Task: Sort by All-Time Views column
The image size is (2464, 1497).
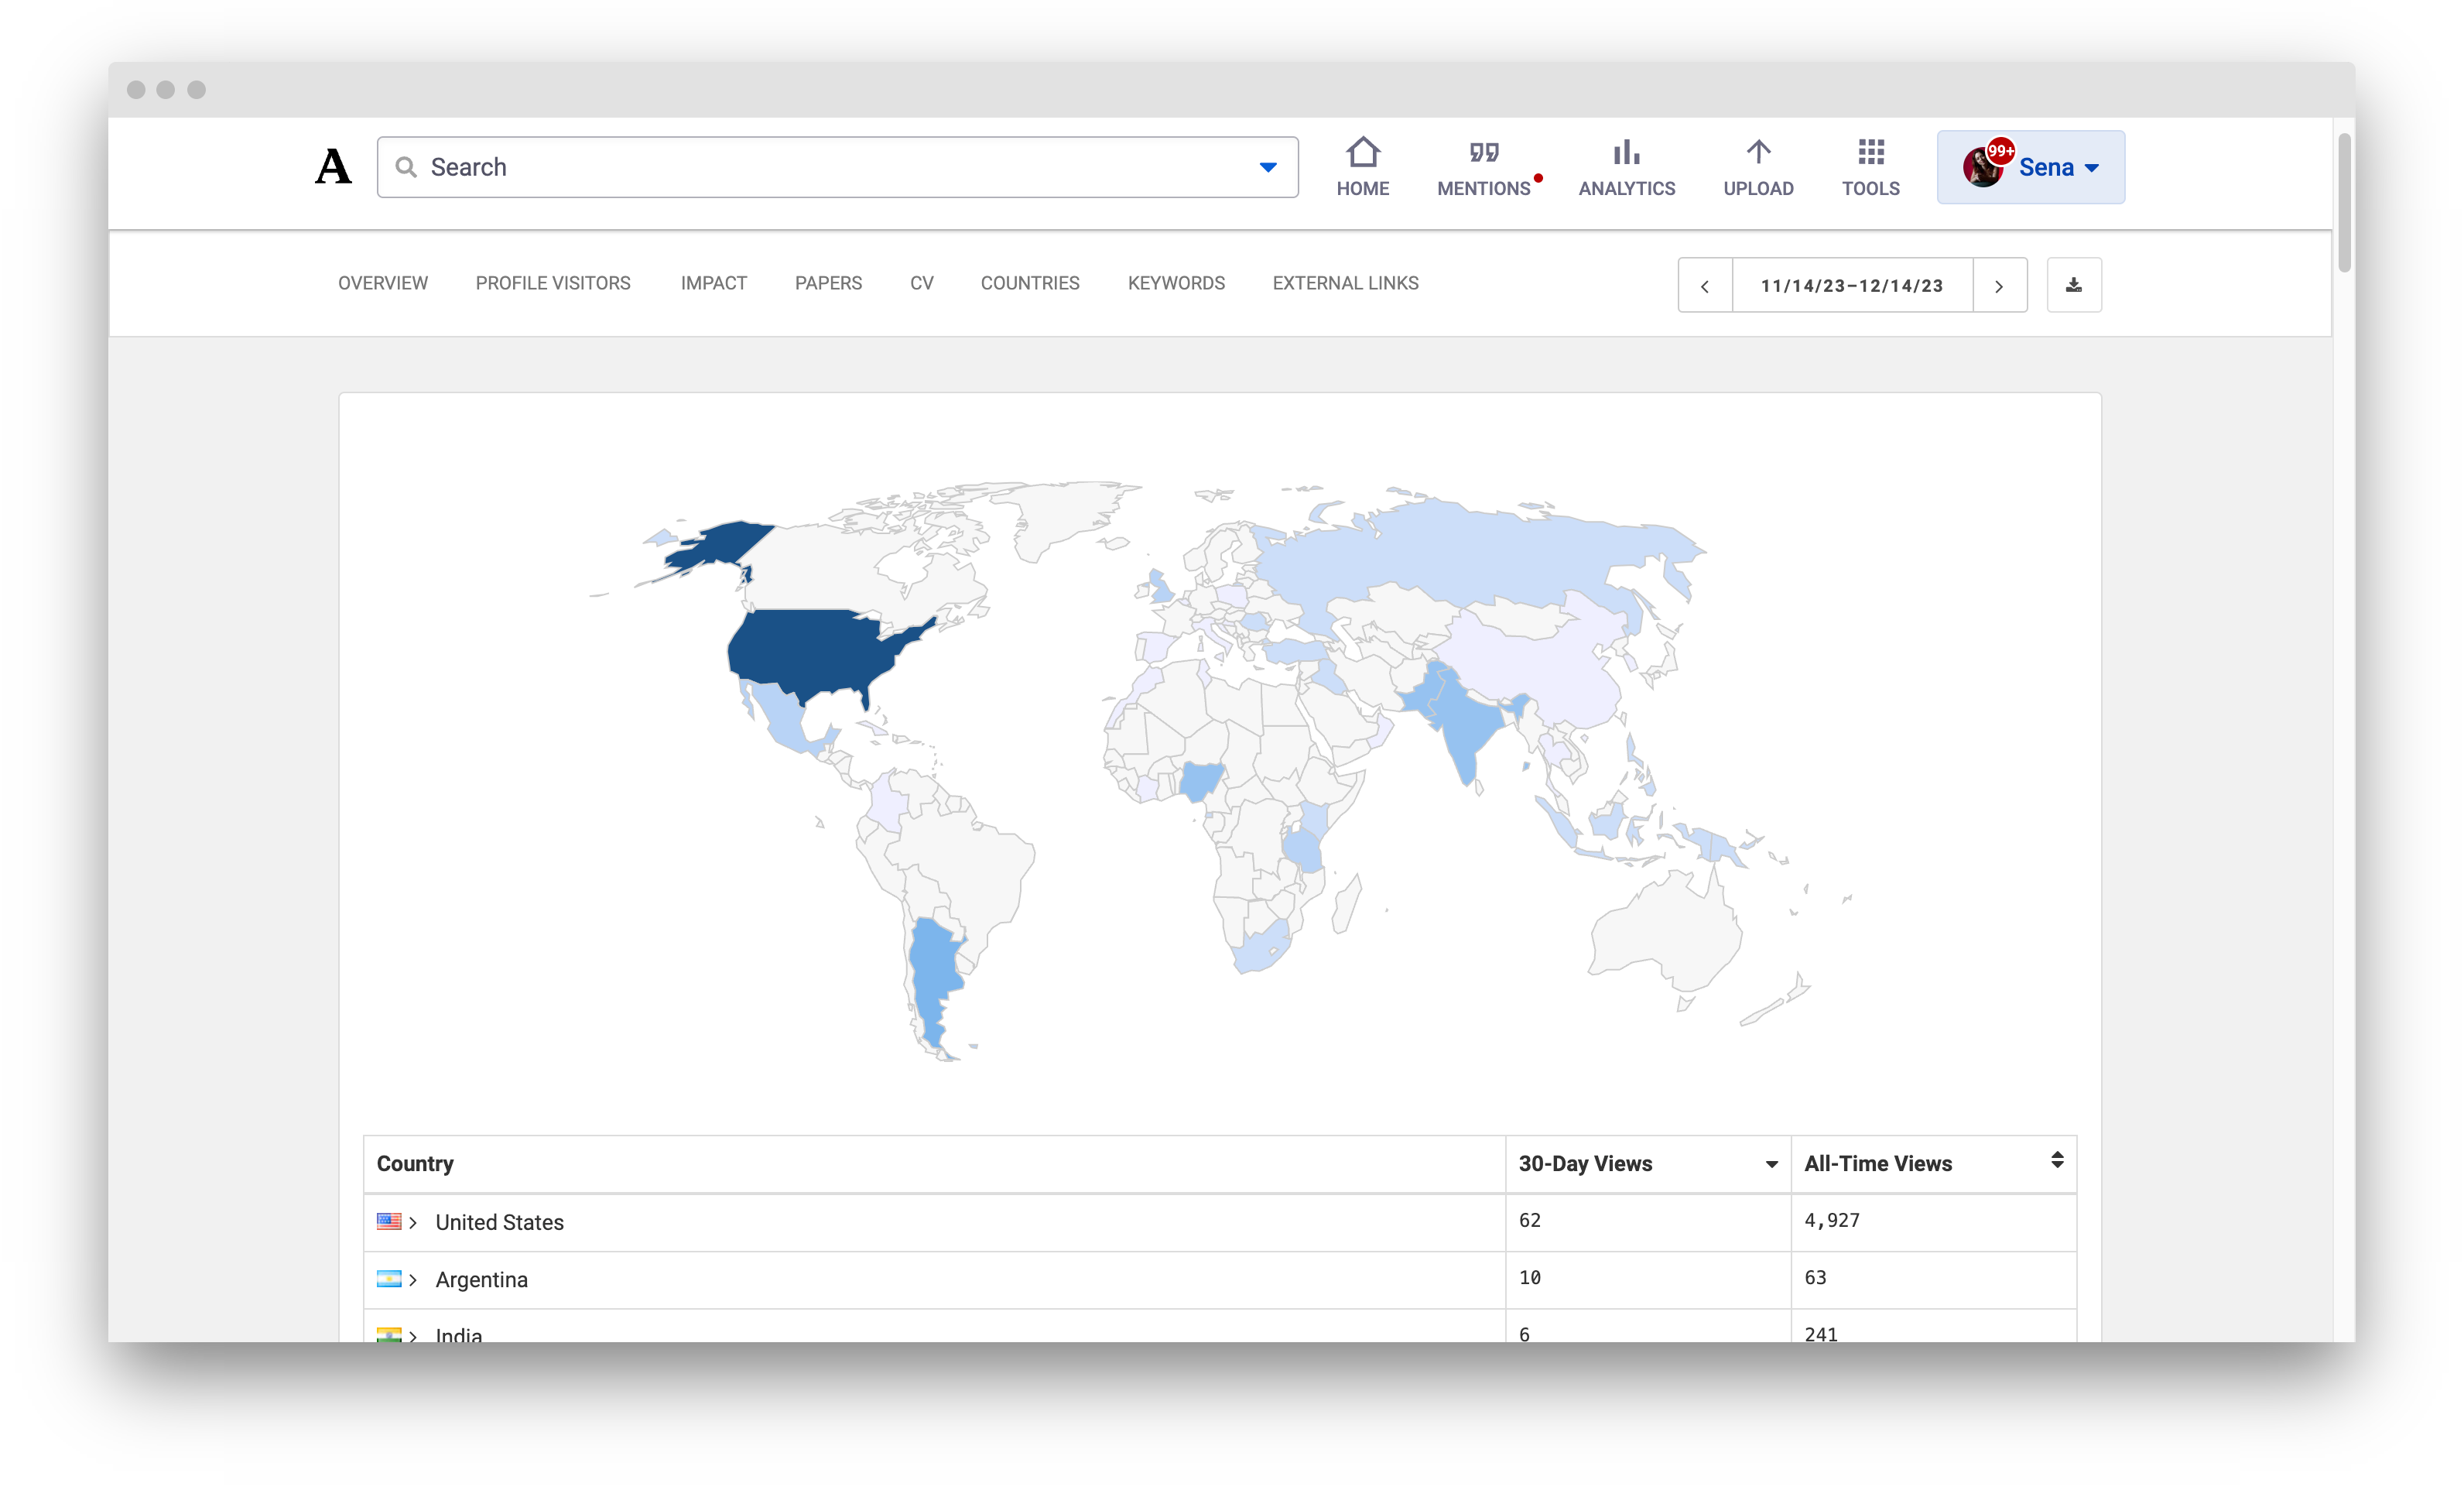Action: pyautogui.click(x=1933, y=1163)
